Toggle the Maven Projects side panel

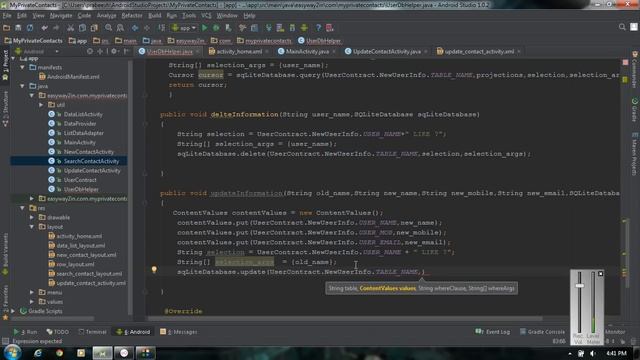point(635,154)
